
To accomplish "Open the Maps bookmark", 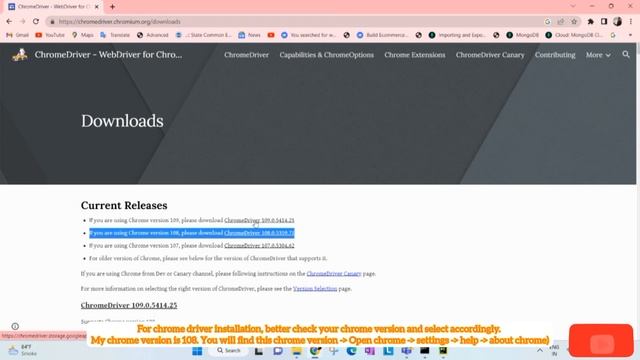I will pos(83,35).
